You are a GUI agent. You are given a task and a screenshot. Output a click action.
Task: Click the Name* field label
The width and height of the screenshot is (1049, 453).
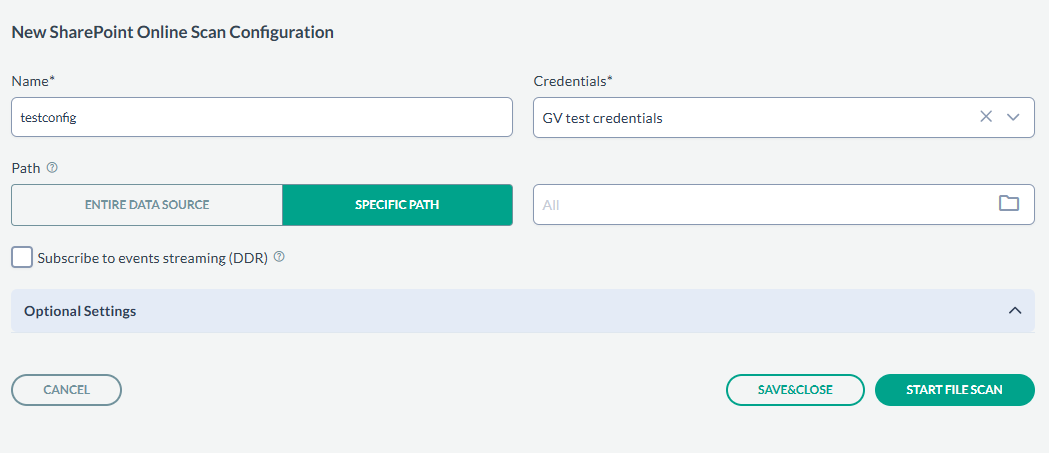tap(33, 81)
